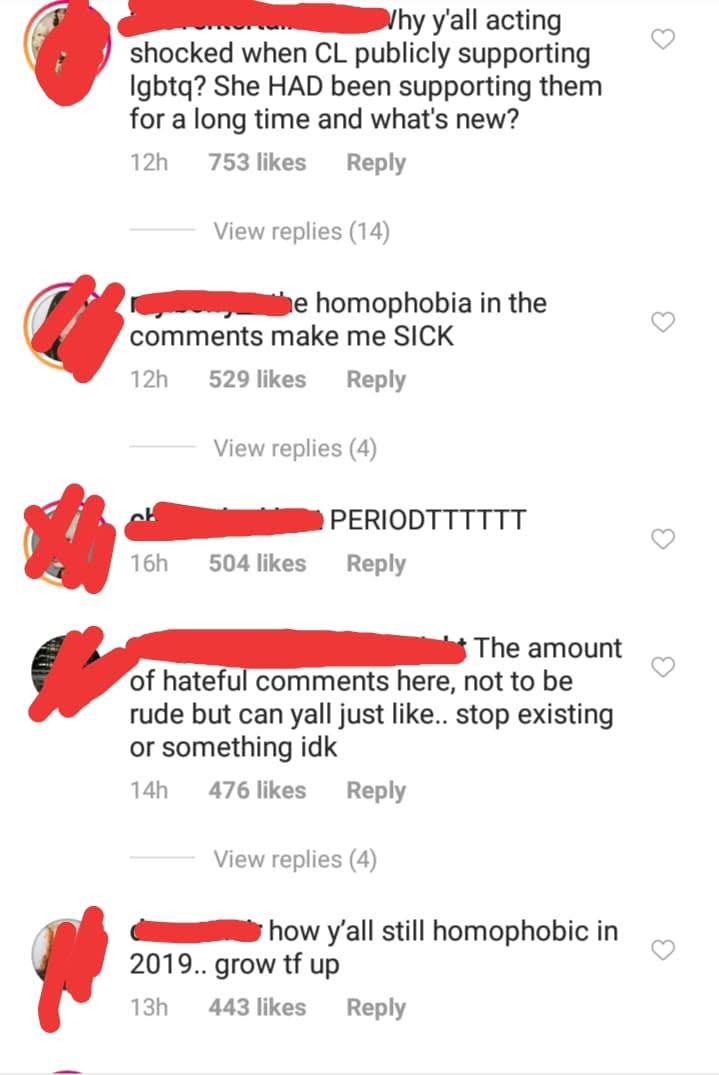Expand View replies (4) under 476 likes comment
The width and height of the screenshot is (719, 1075).
coord(295,859)
